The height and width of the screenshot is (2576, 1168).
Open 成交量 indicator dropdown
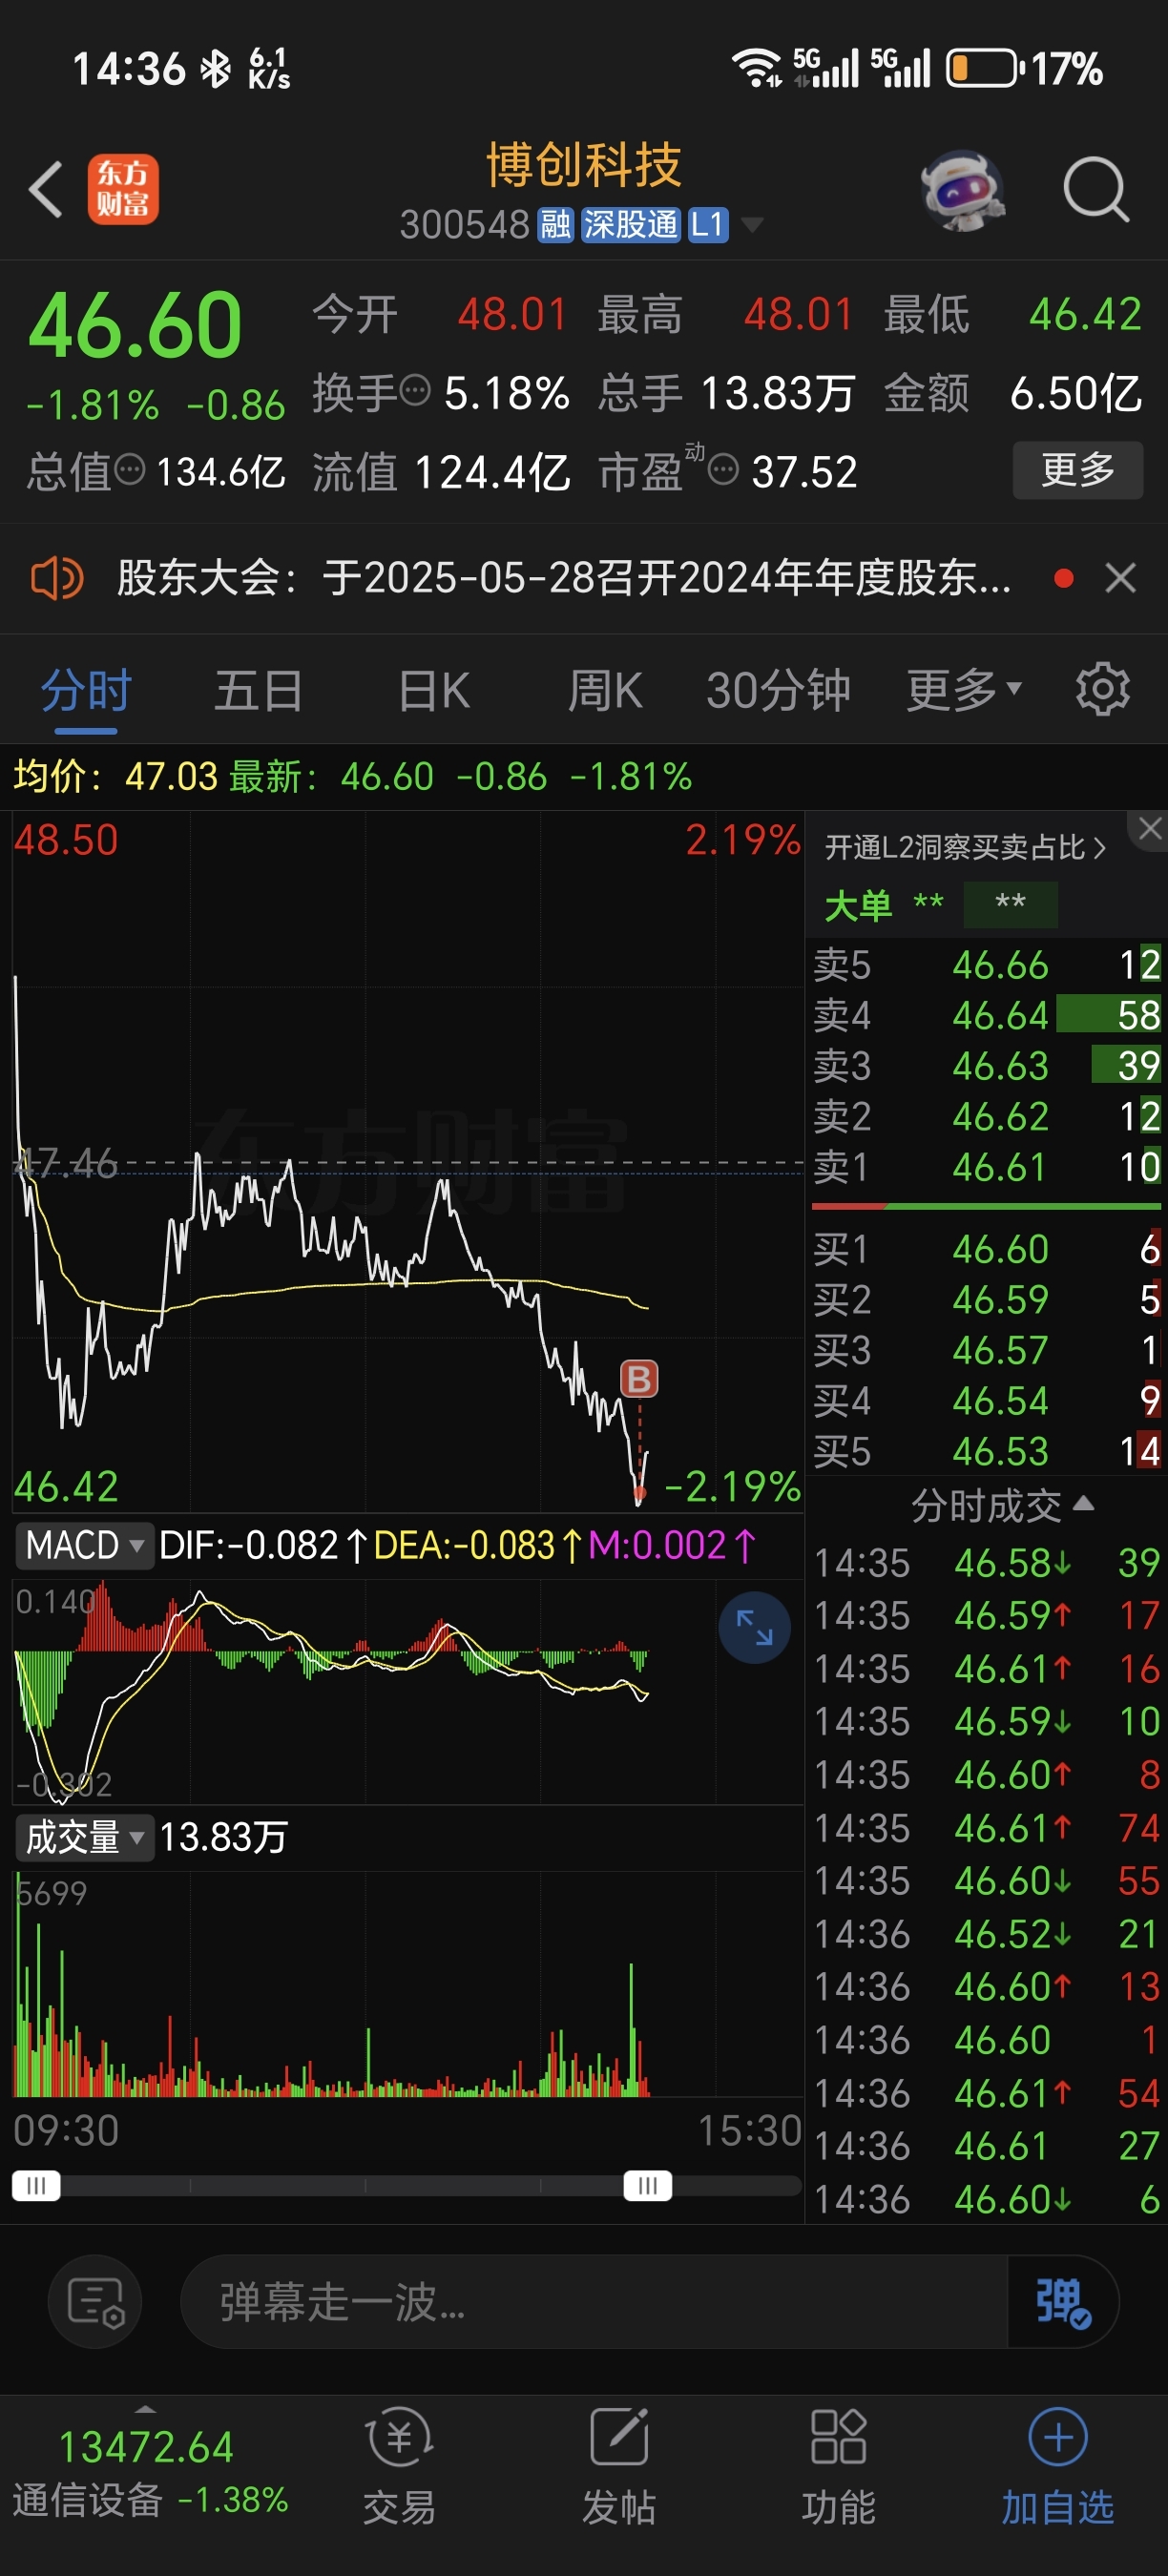(x=84, y=1837)
